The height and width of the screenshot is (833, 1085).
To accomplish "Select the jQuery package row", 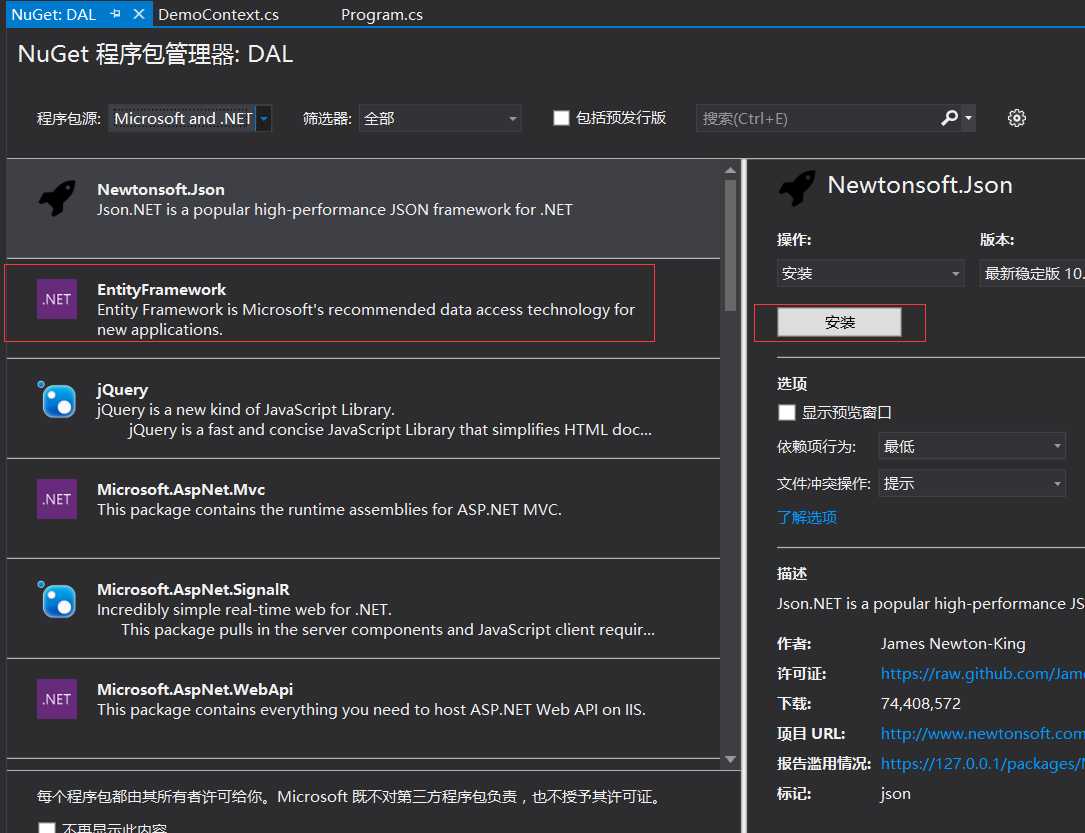I will [x=363, y=408].
